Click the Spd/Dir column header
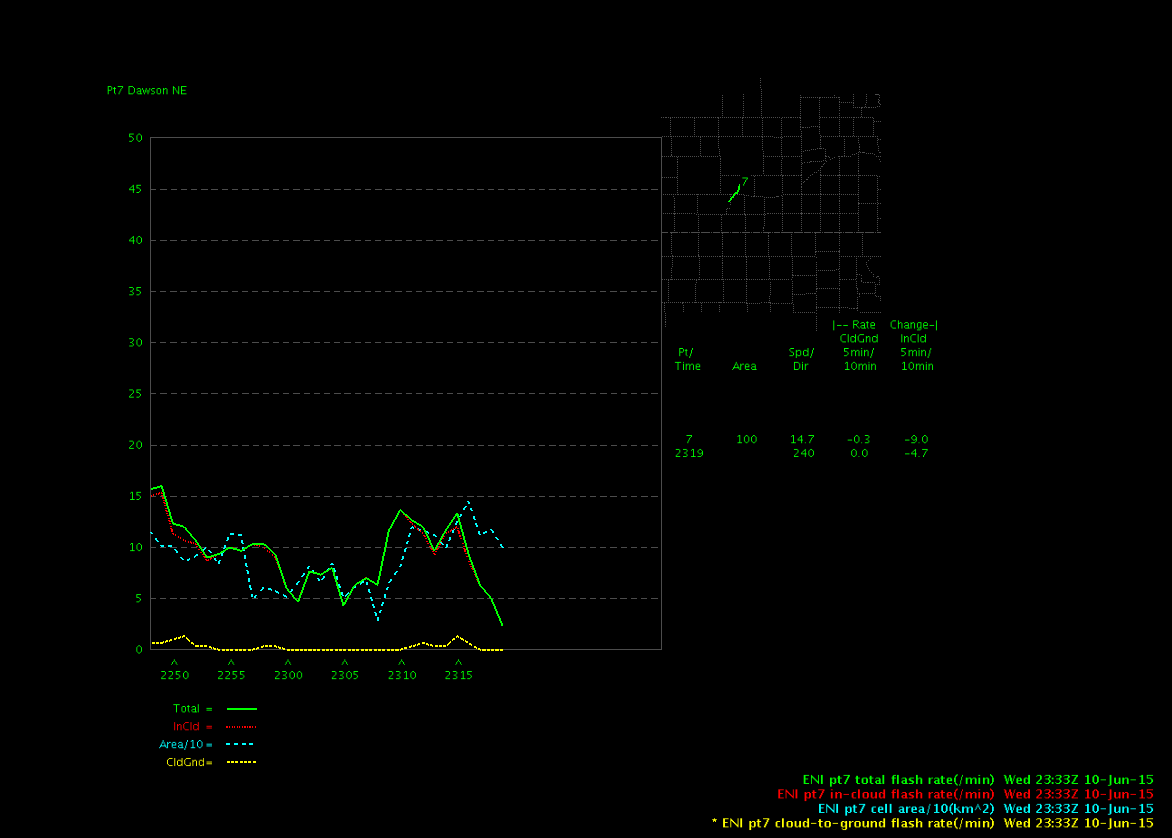 801,359
